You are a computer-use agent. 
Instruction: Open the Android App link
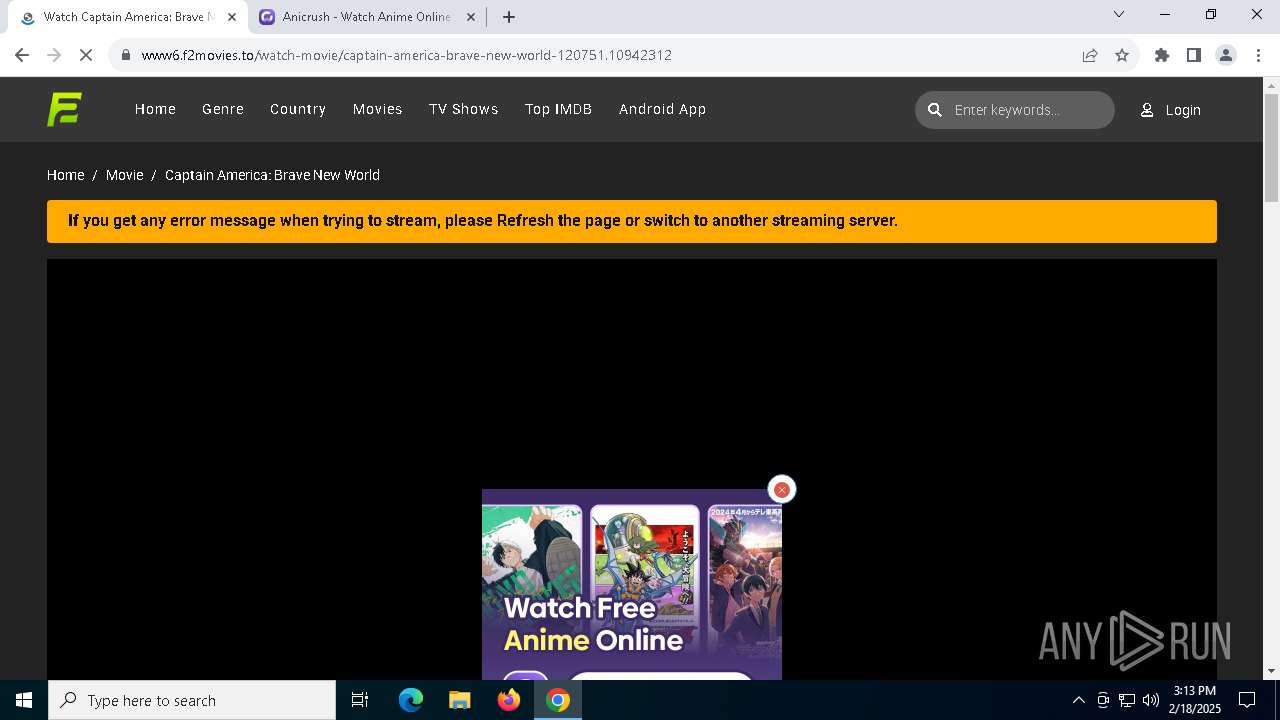pos(662,109)
